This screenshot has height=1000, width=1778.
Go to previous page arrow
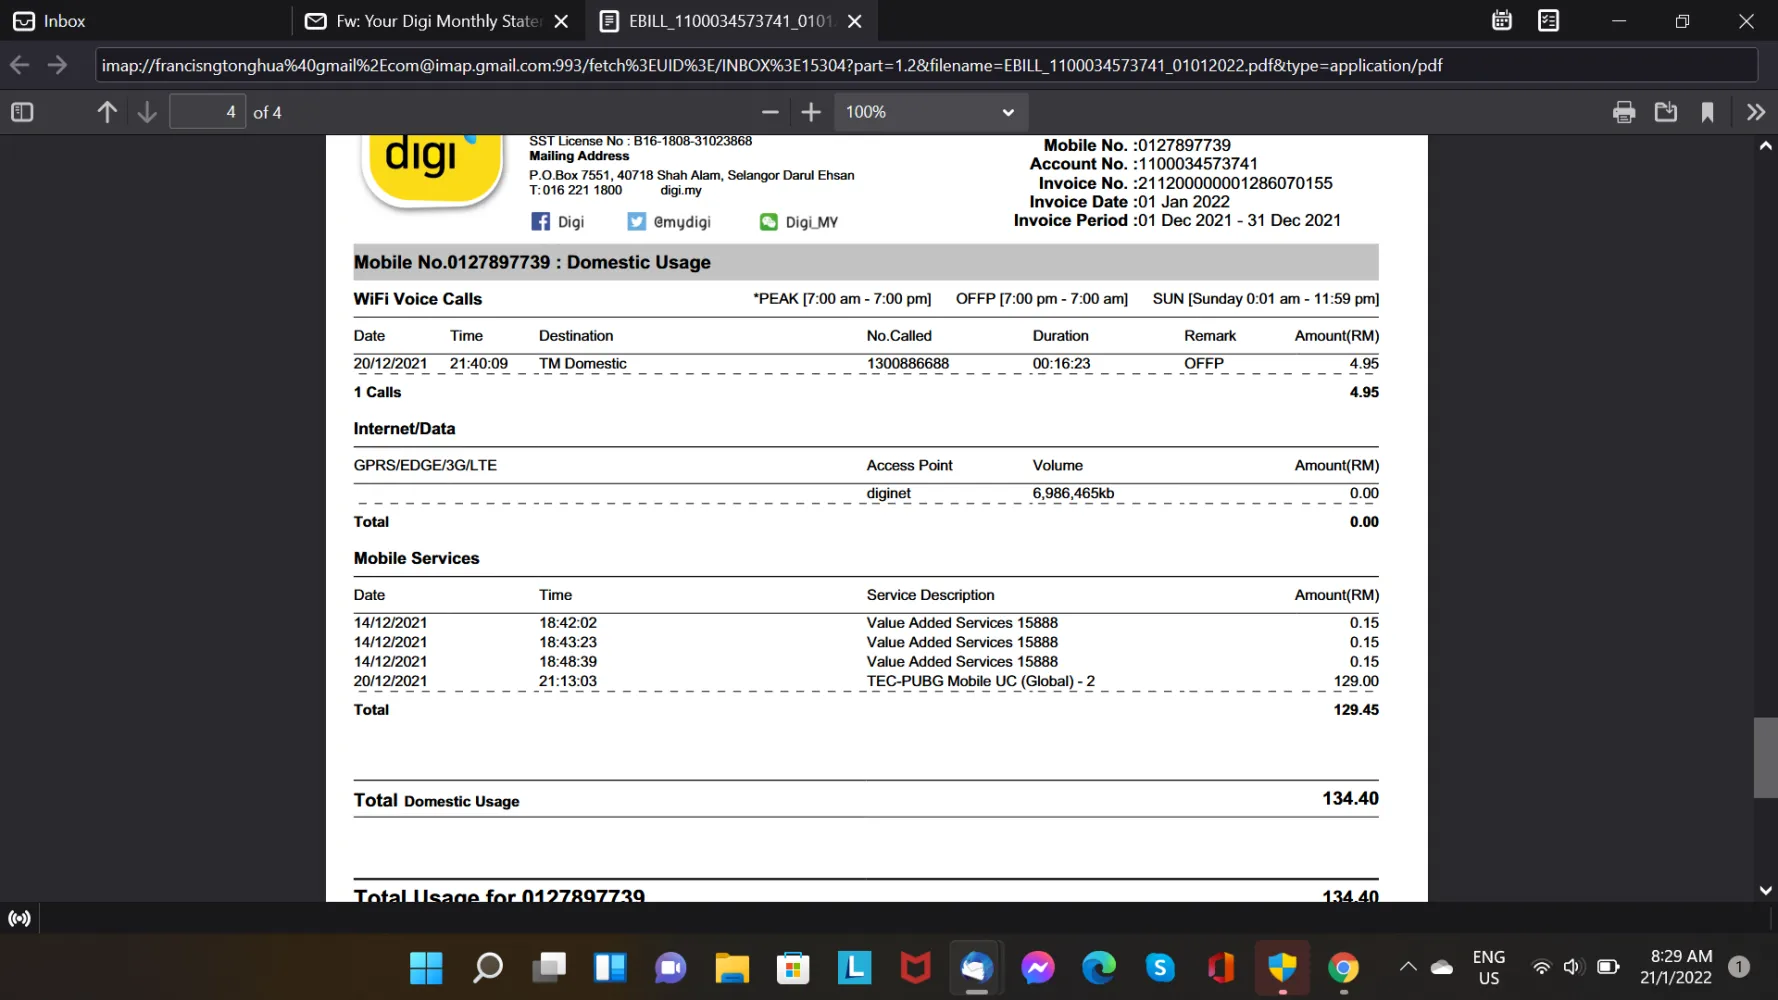pos(107,112)
